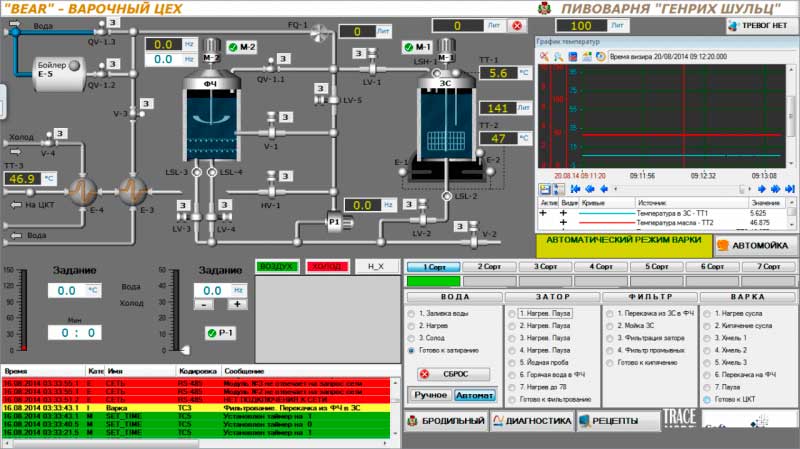800x449 pixels.
Task: Click the temperature setpoint vertical slider
Action: click(x=23, y=310)
